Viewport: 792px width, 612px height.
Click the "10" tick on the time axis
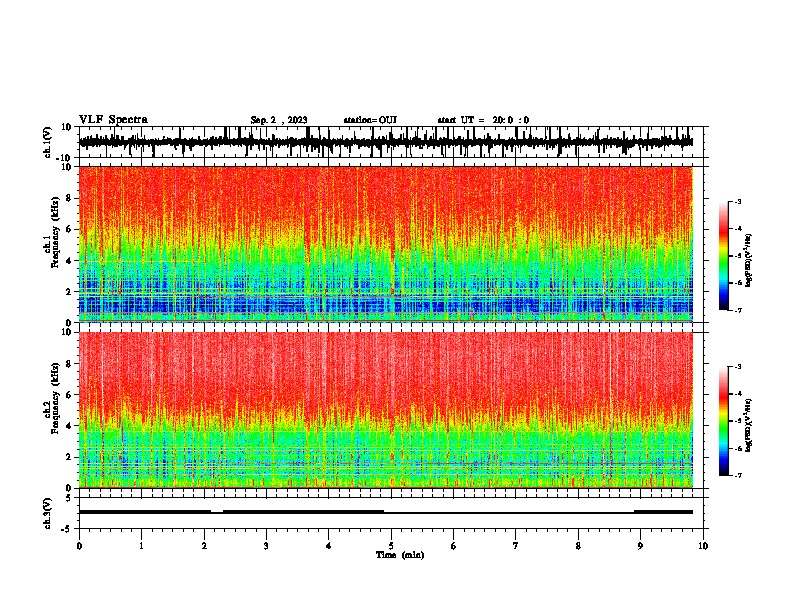click(x=703, y=546)
